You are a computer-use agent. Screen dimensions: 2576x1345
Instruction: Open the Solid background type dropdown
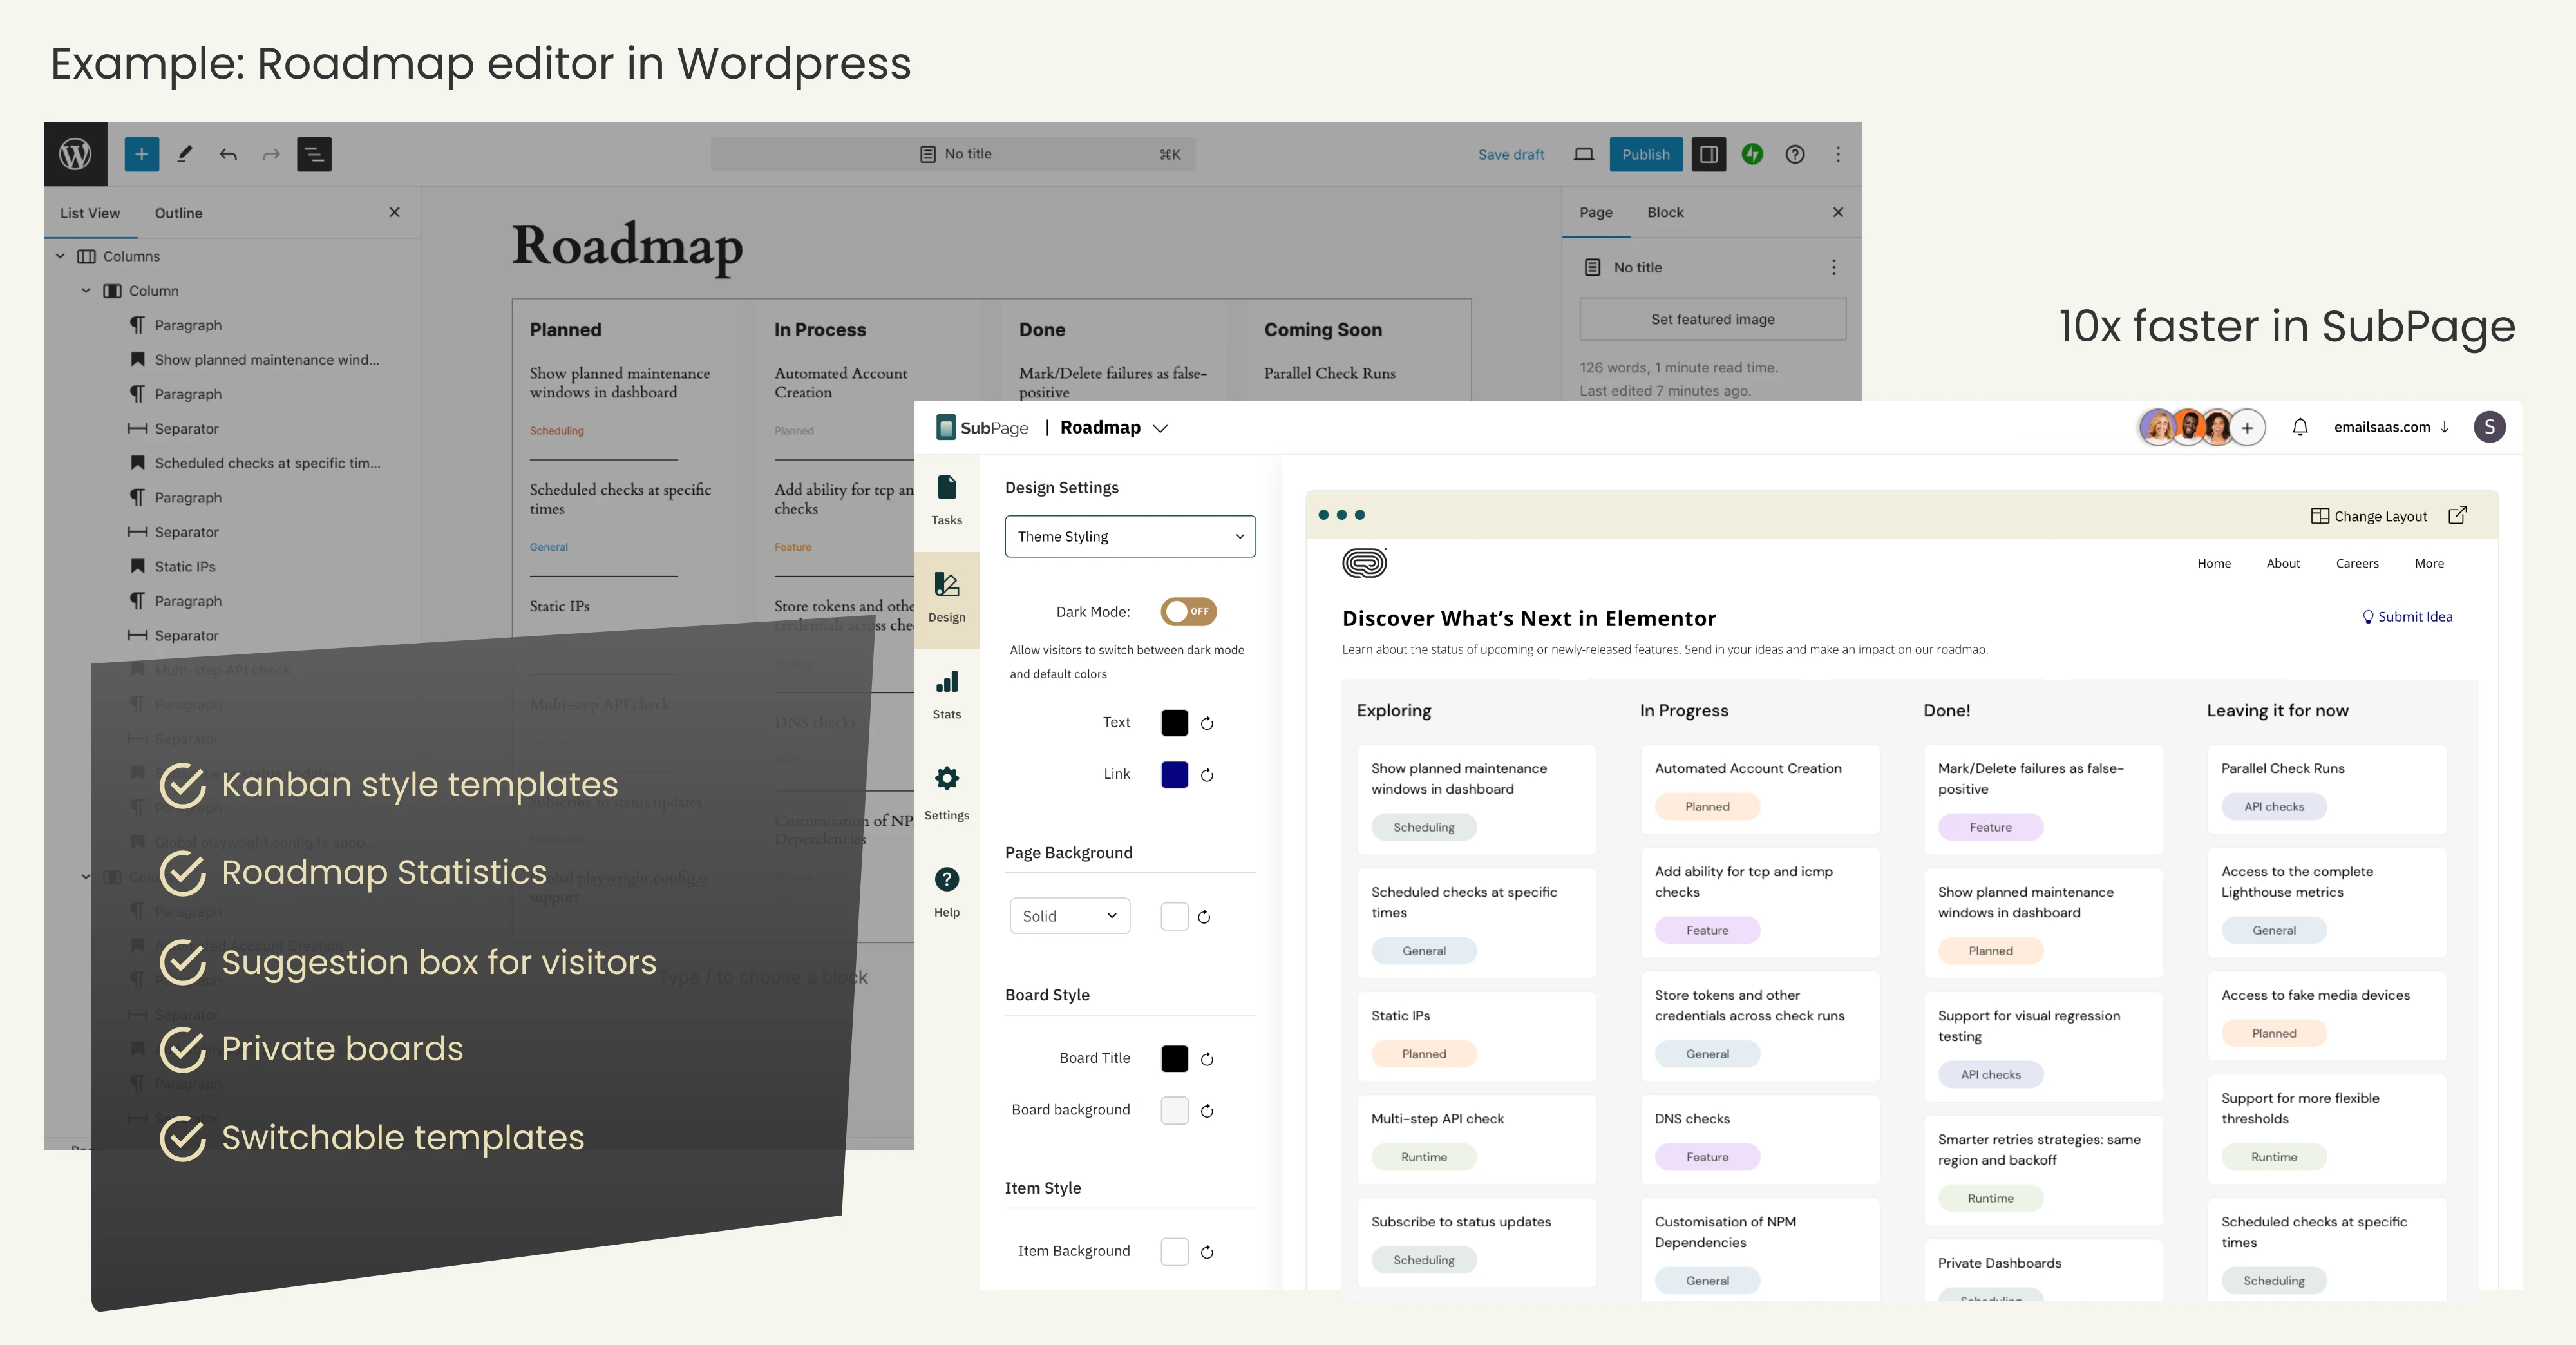point(1070,916)
